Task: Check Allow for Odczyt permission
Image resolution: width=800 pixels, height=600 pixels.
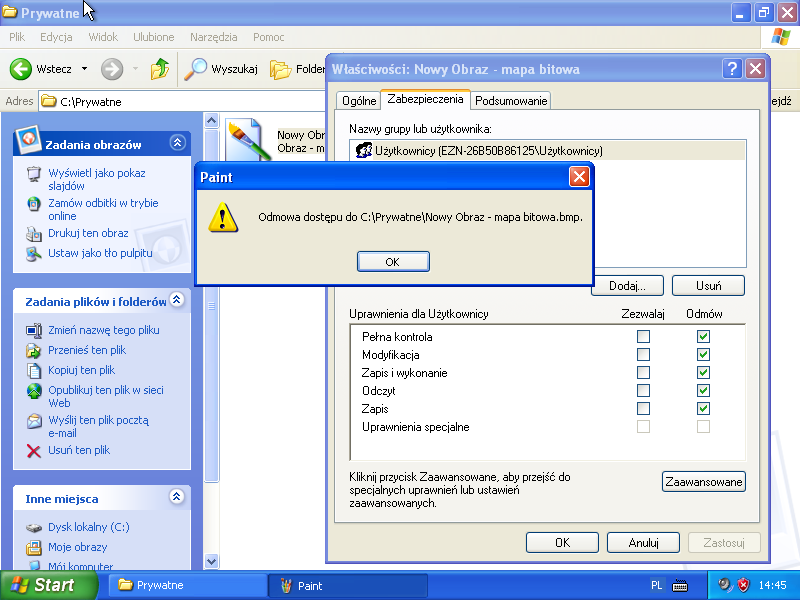Action: point(643,391)
